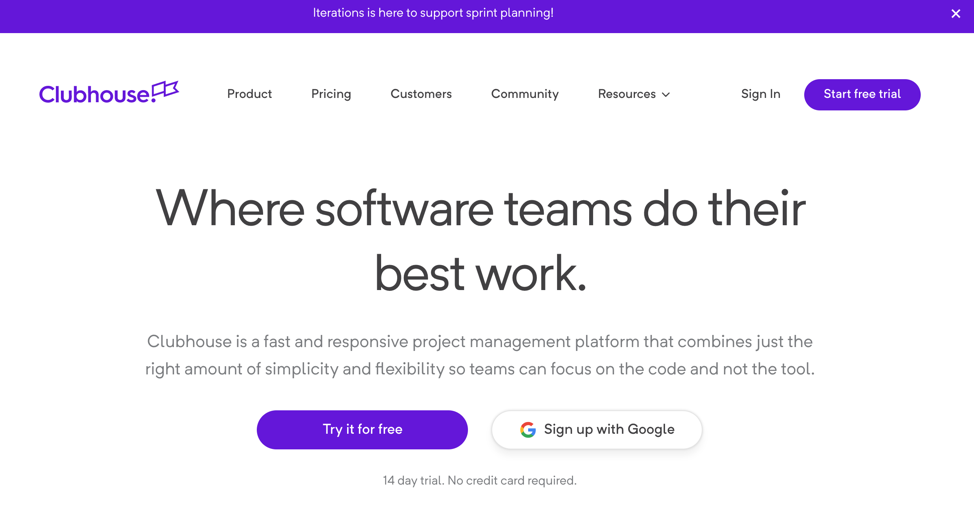Click the '14 day trial. No credit card required.' text

480,480
